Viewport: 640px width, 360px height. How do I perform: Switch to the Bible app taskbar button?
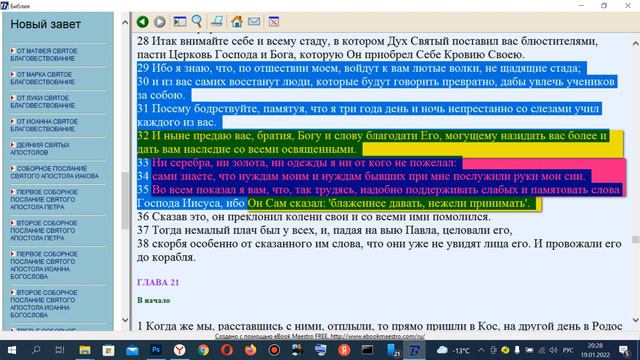pyautogui.click(x=414, y=350)
